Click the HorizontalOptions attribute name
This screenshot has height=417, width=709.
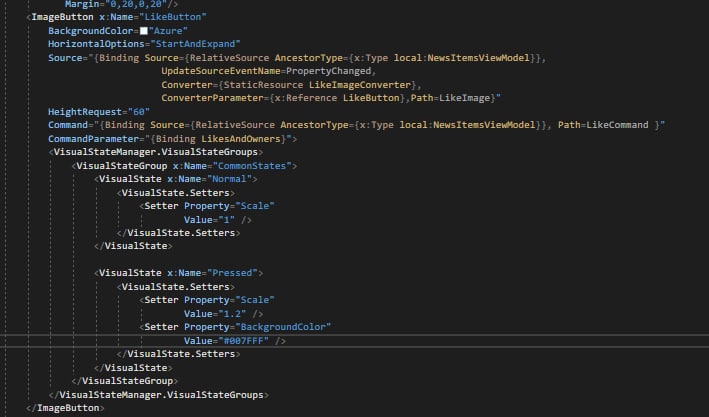coord(96,44)
